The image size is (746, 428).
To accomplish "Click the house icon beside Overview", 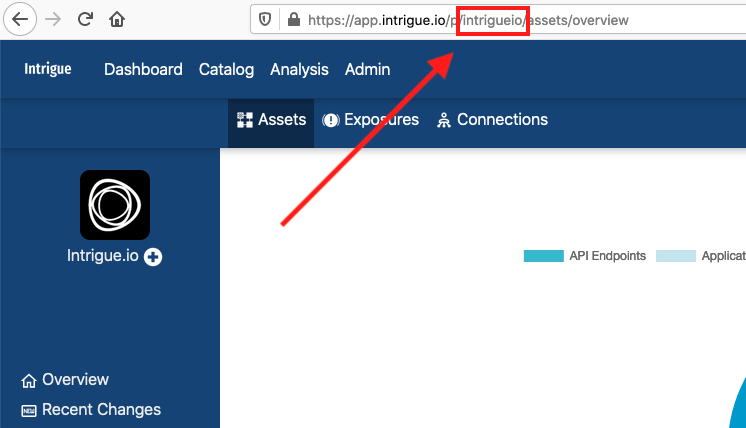I will pyautogui.click(x=29, y=381).
